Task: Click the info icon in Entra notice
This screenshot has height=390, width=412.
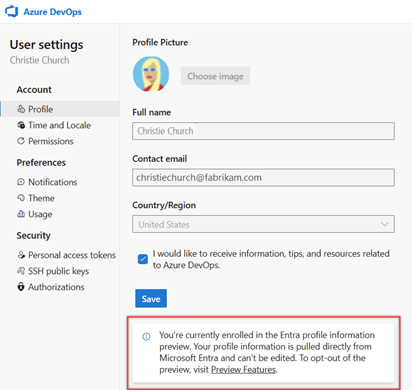Action: click(146, 336)
